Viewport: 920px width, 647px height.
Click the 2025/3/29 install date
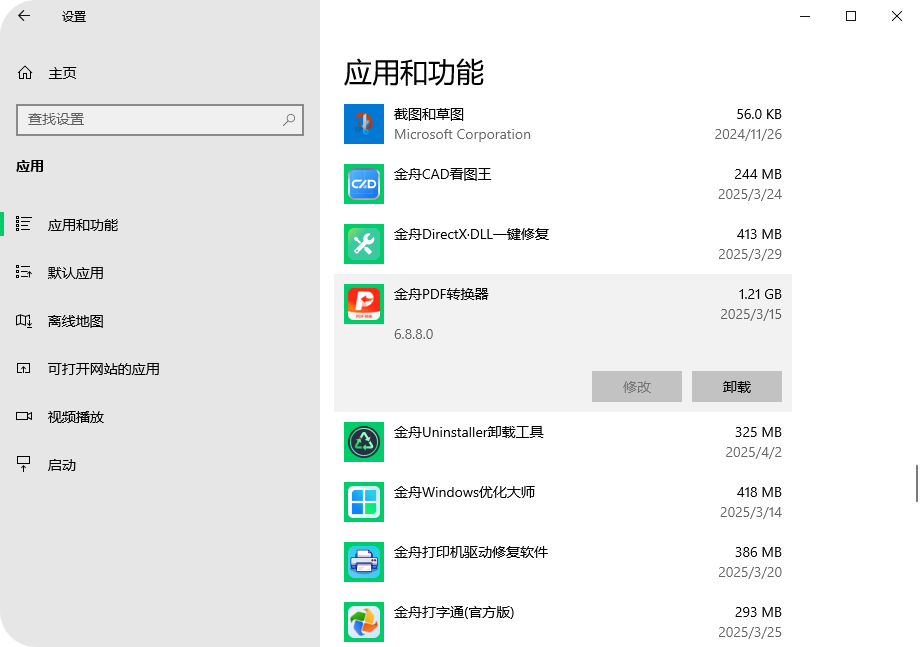tap(750, 254)
